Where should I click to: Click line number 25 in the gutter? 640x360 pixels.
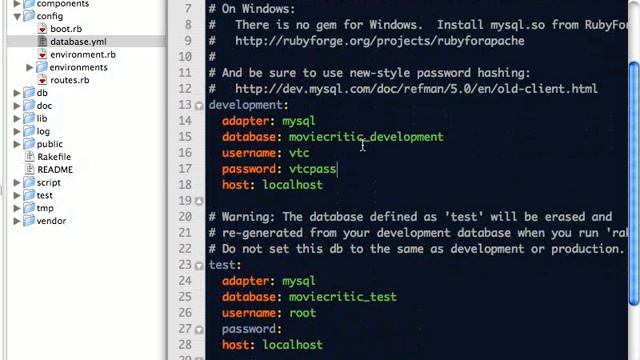click(185, 297)
